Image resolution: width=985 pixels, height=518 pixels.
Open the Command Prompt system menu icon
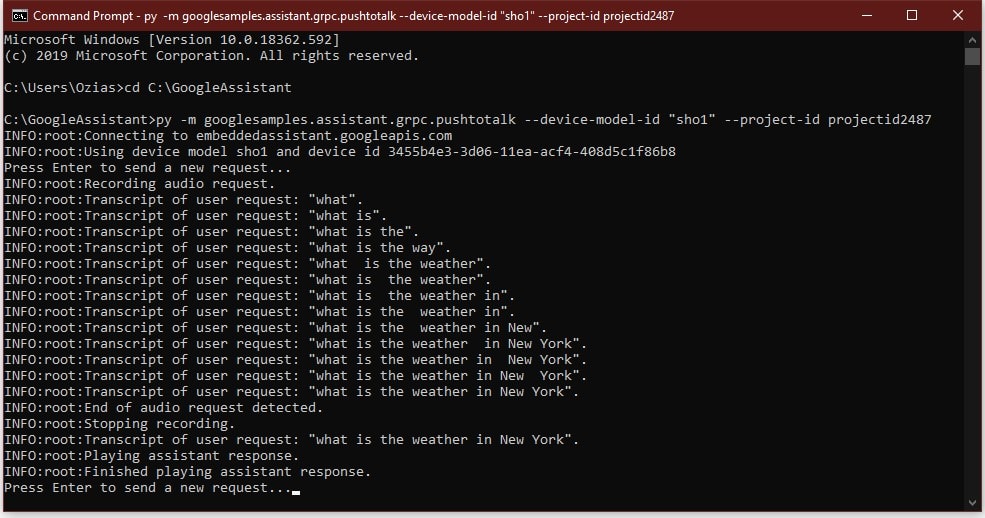pyautogui.click(x=19, y=16)
